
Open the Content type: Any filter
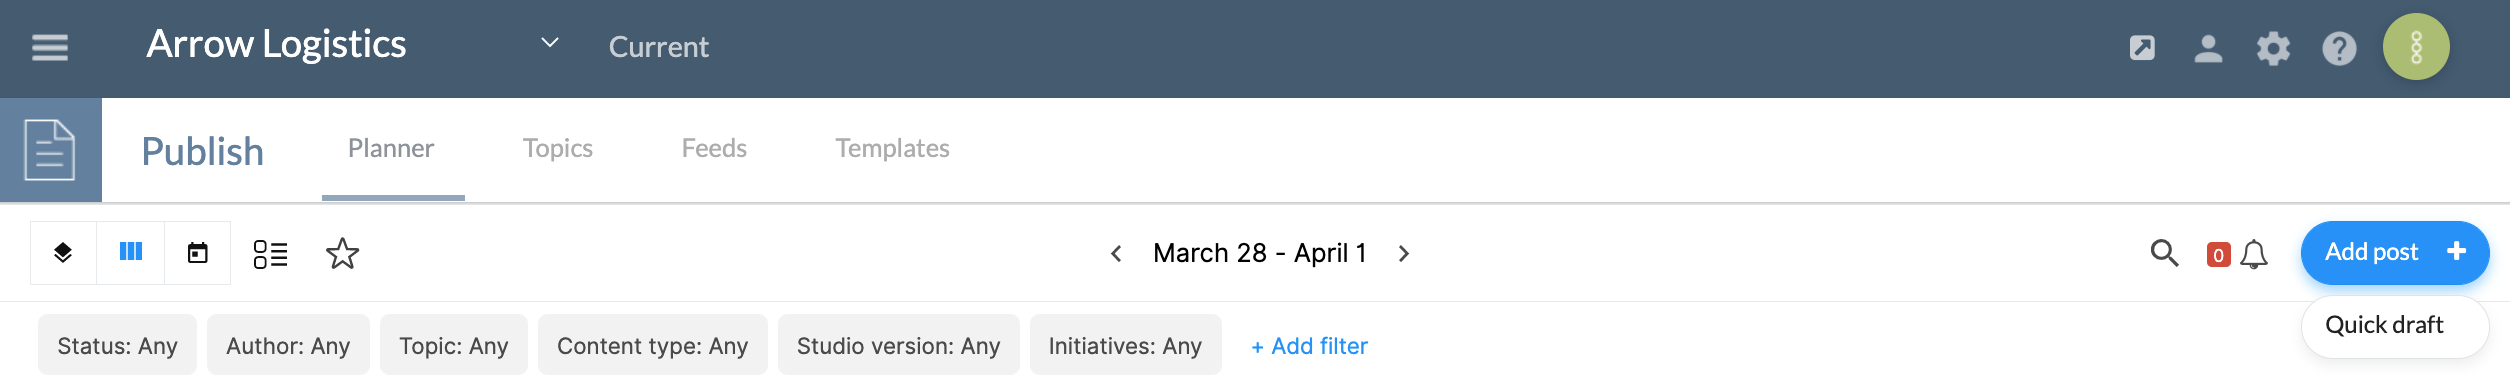point(653,345)
